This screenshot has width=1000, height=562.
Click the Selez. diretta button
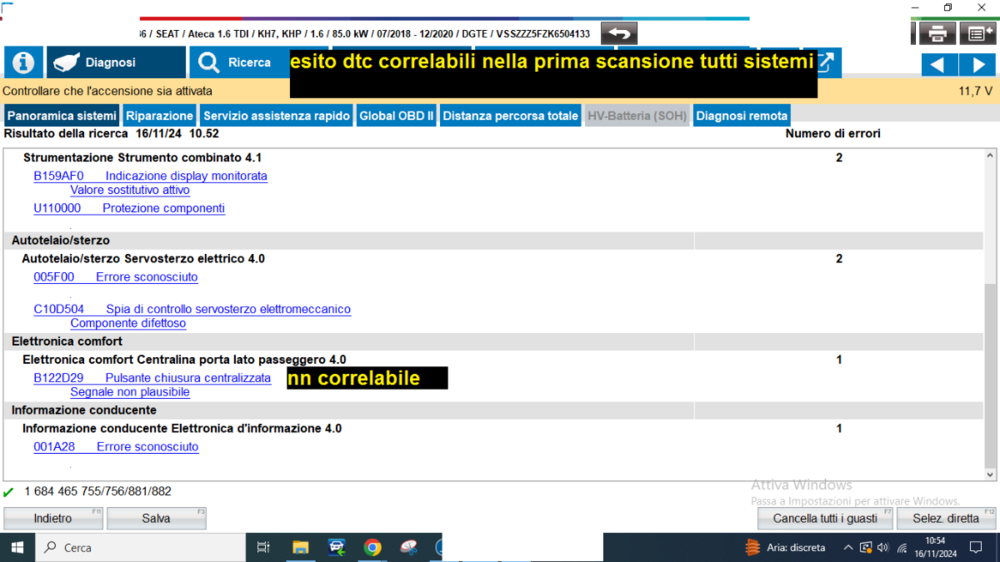(x=946, y=519)
